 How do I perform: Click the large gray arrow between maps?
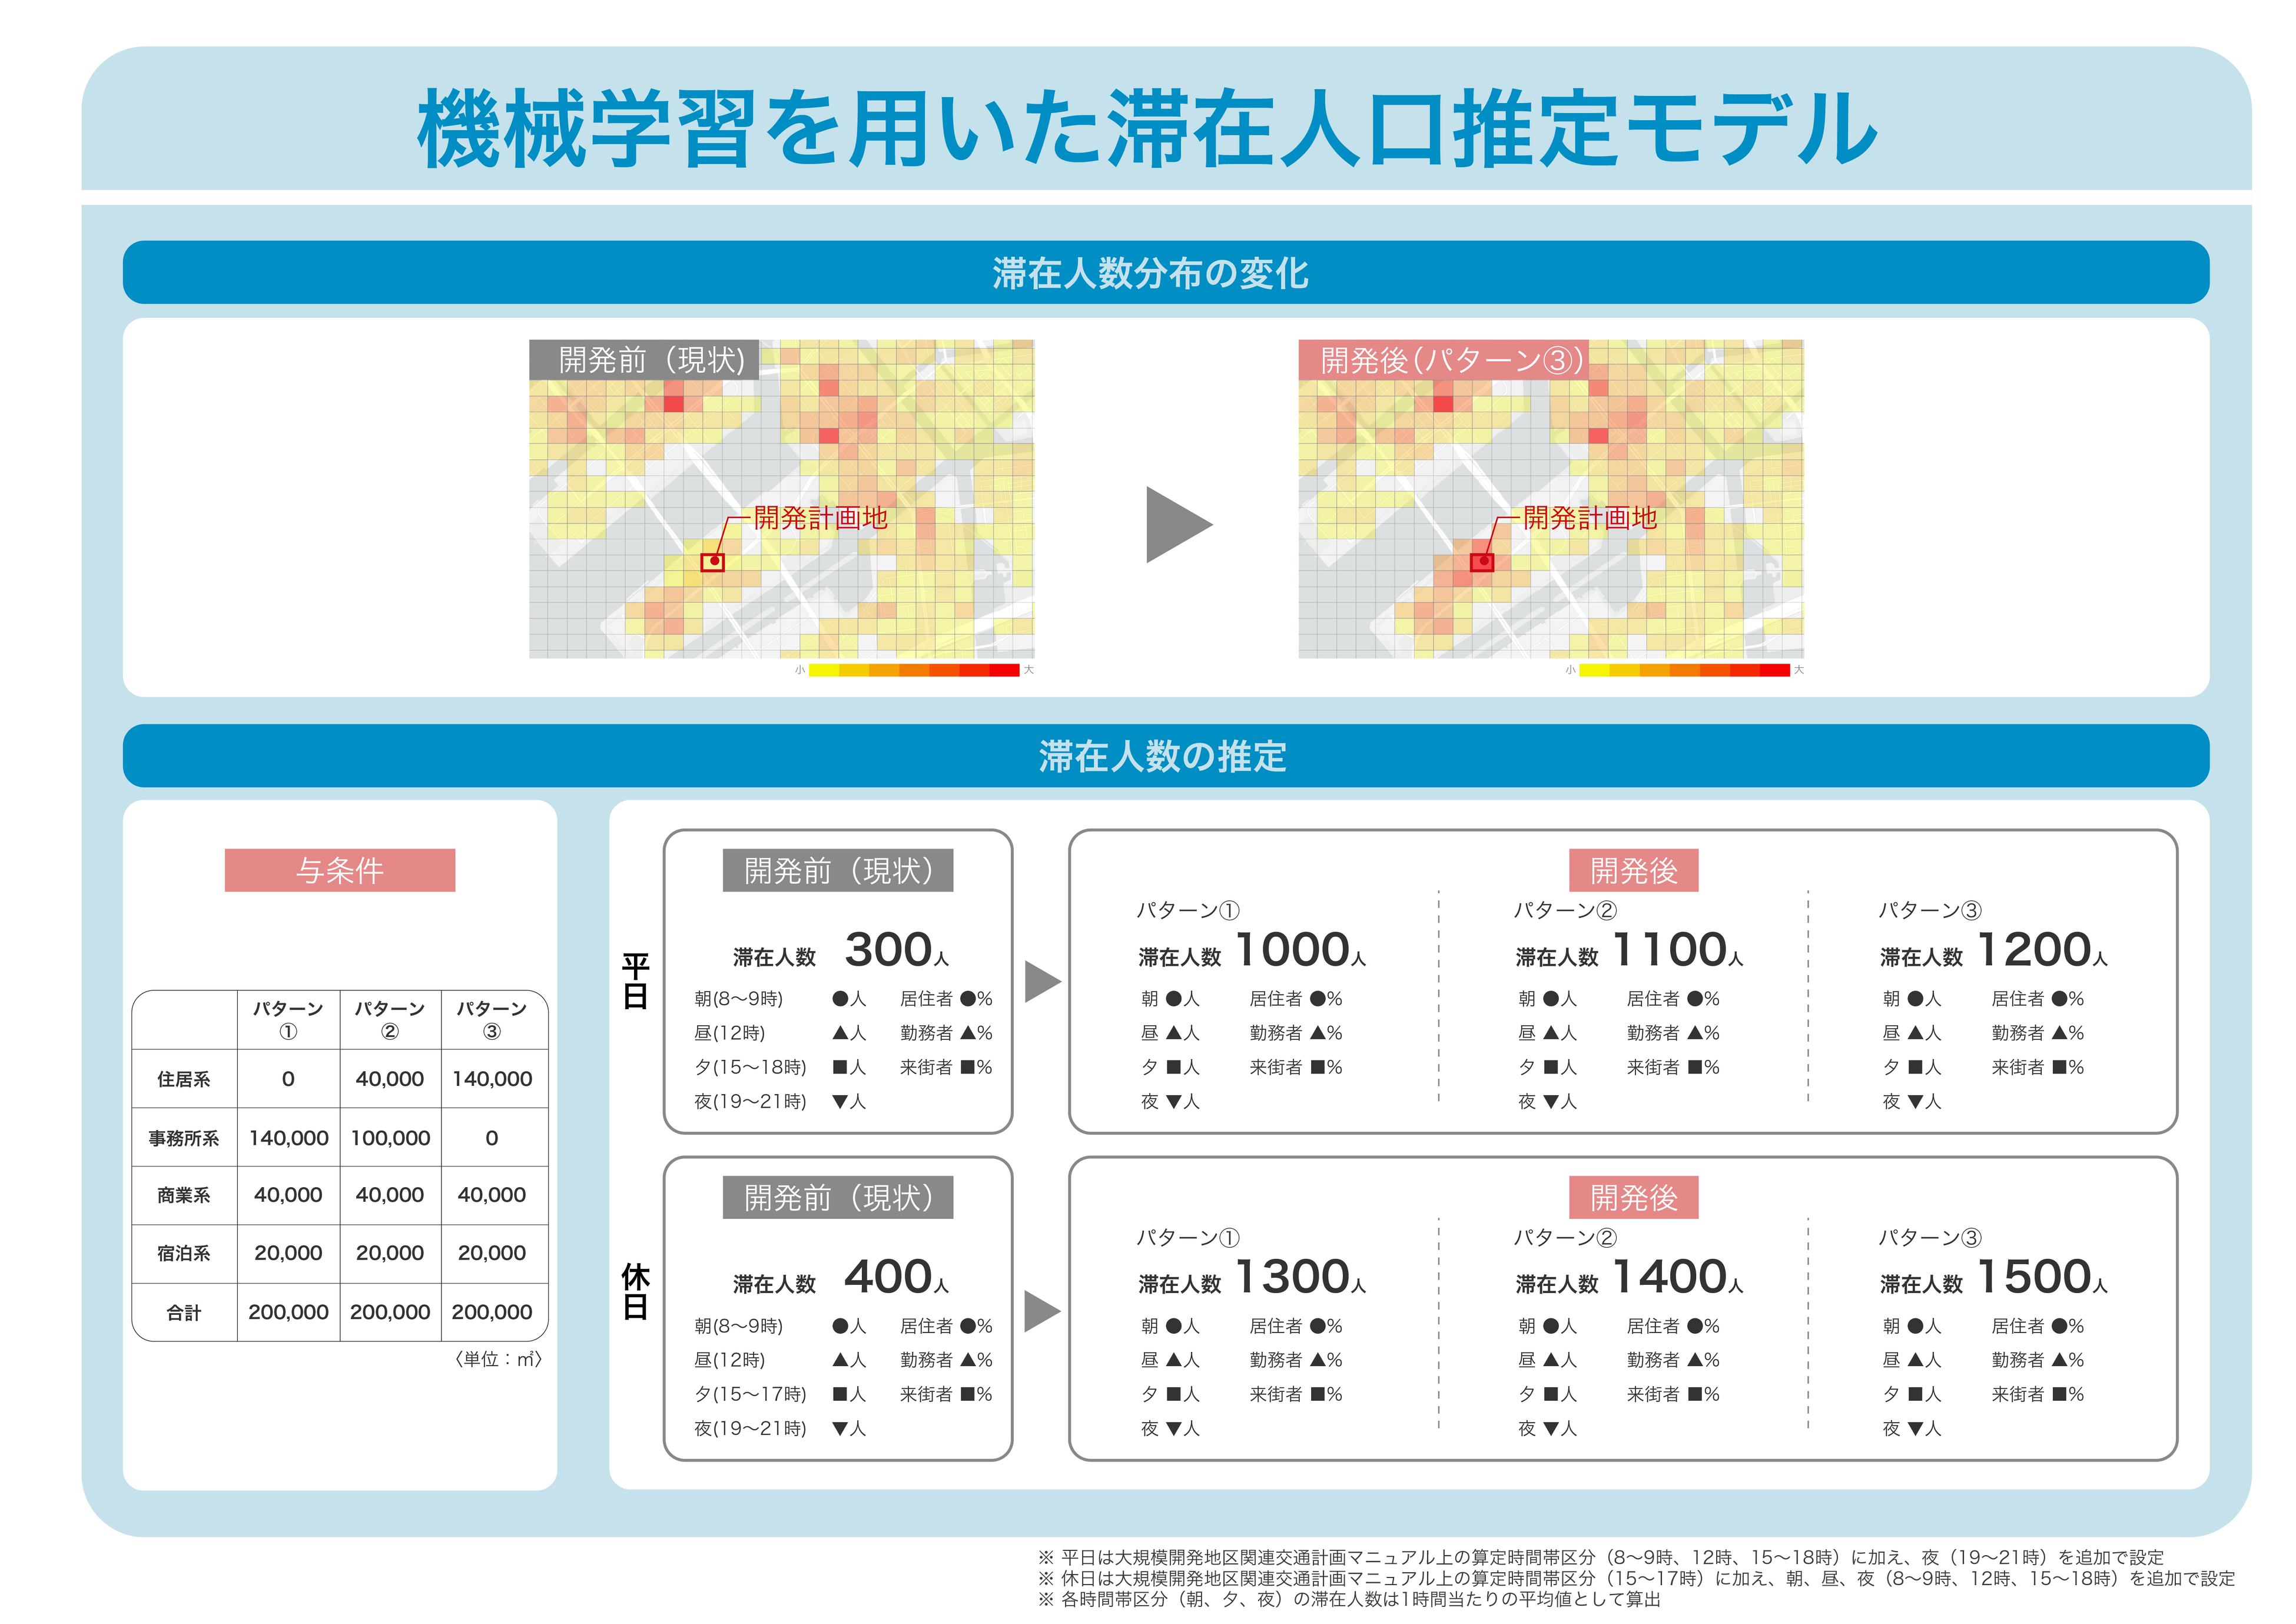[1178, 525]
